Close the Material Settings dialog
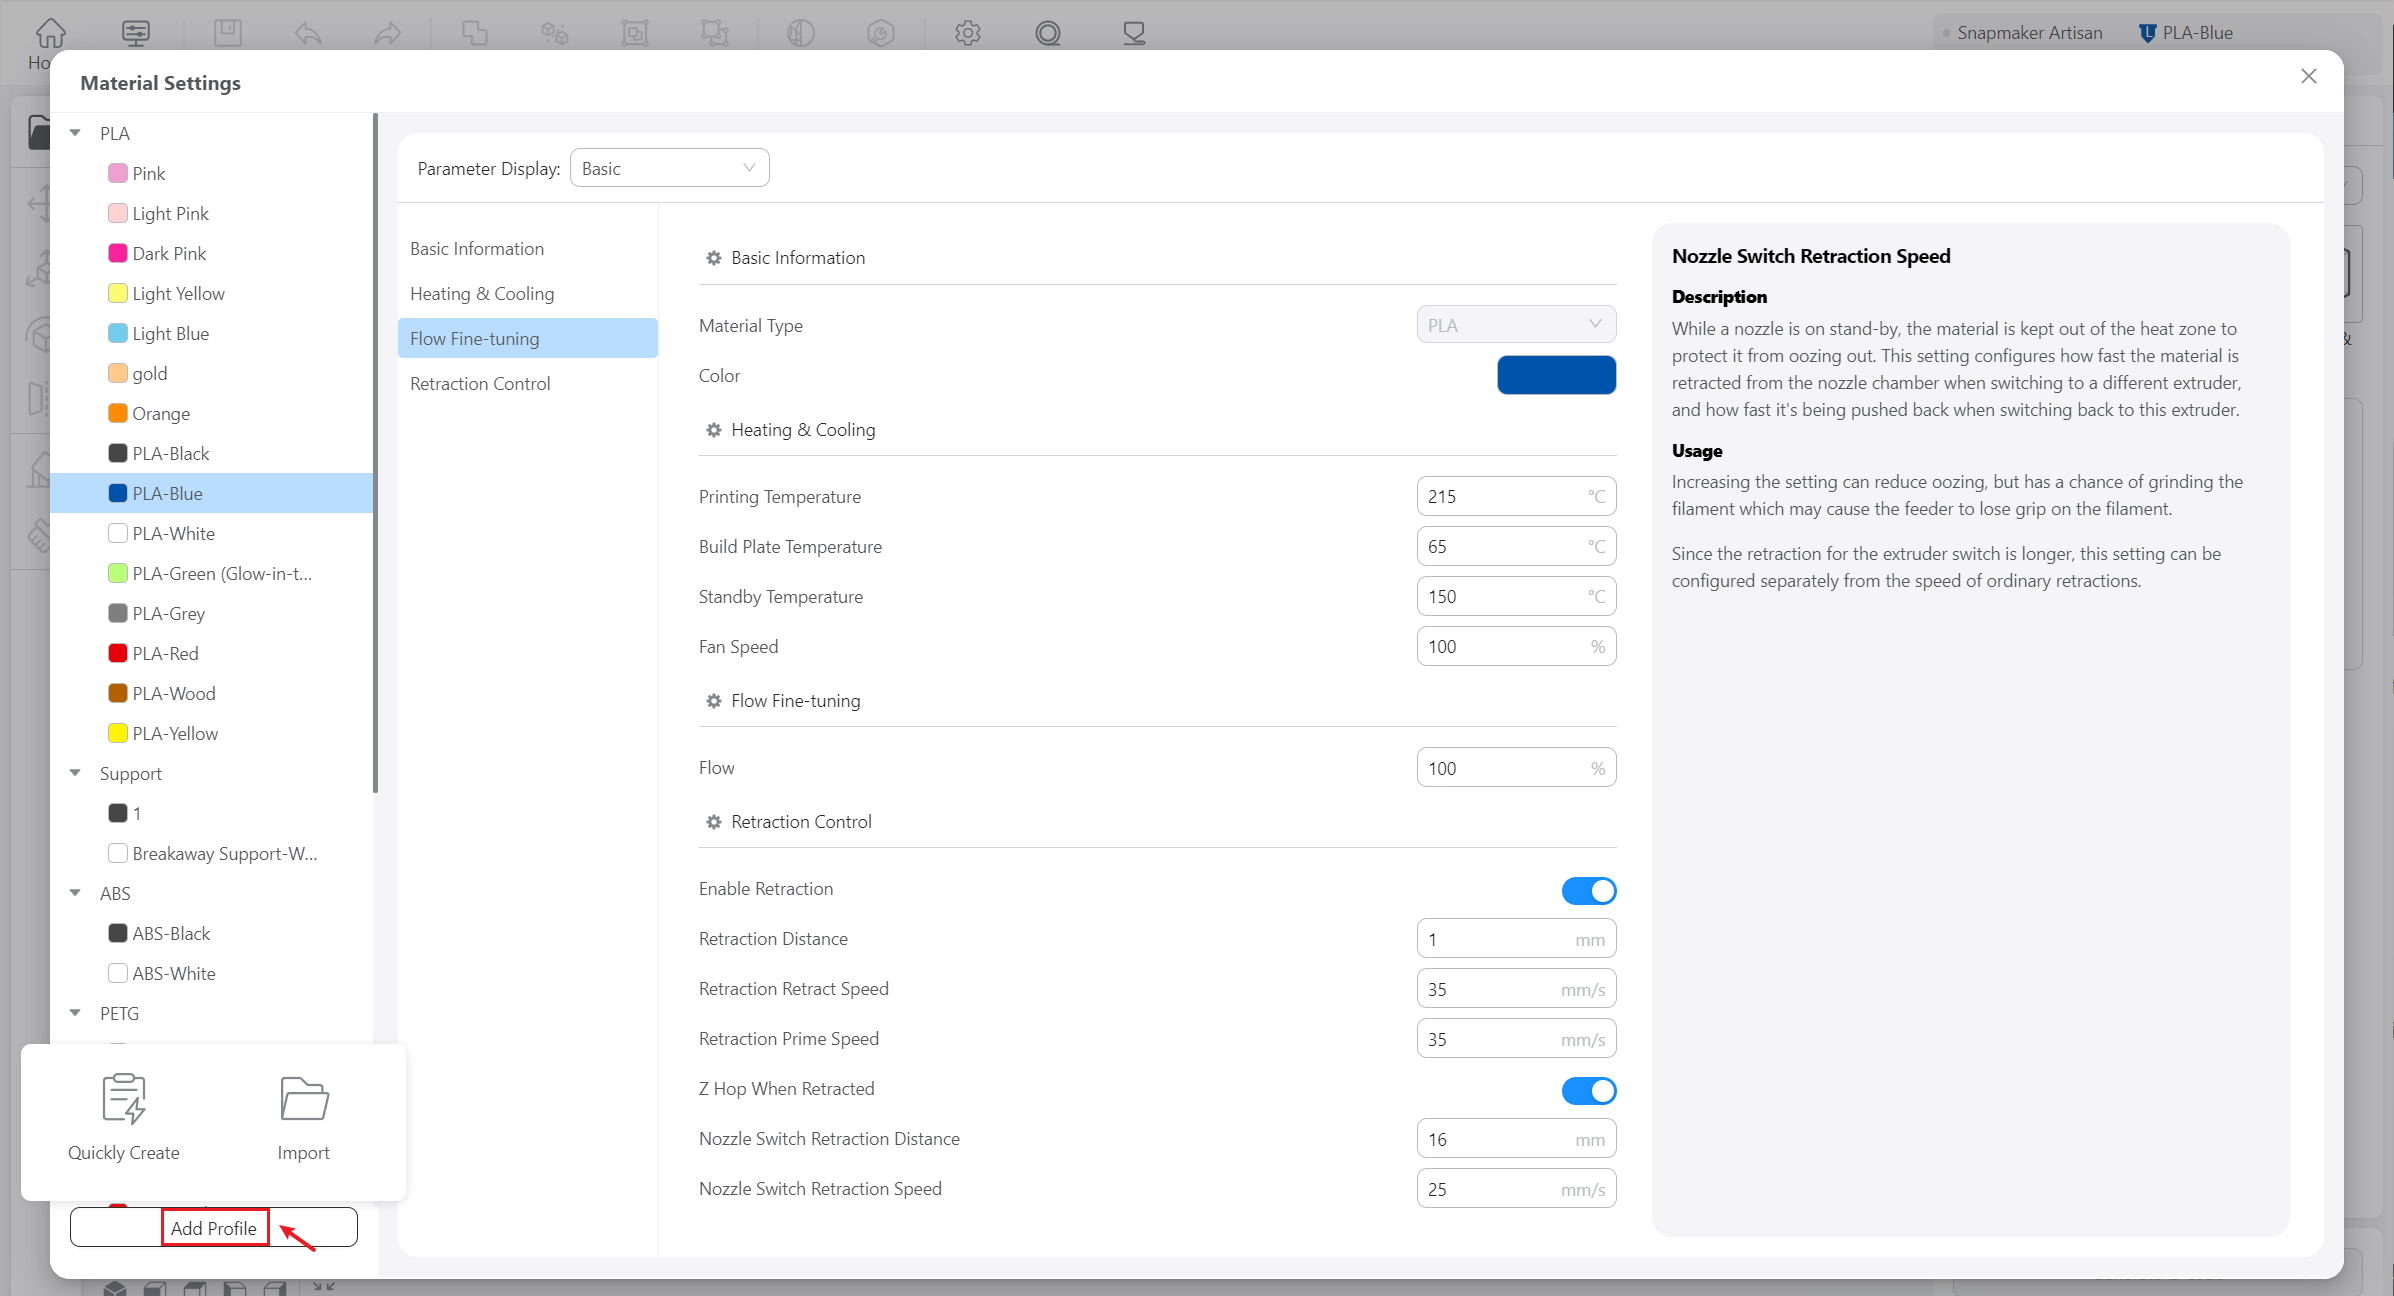 [2309, 76]
